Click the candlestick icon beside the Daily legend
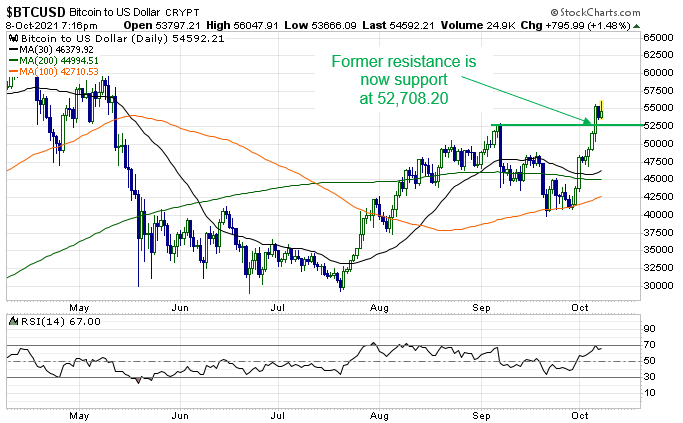Image resolution: width=683 pixels, height=423 pixels. (14, 38)
